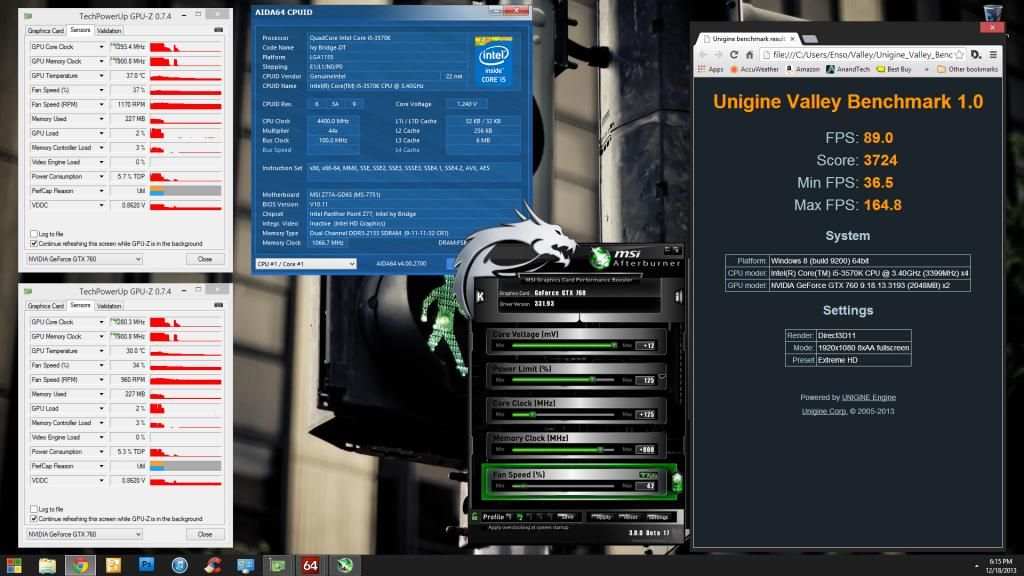The width and height of the screenshot is (1024, 576).
Task: Select the Sensors tab in the bottom GPU-Z window
Action: tap(80, 305)
